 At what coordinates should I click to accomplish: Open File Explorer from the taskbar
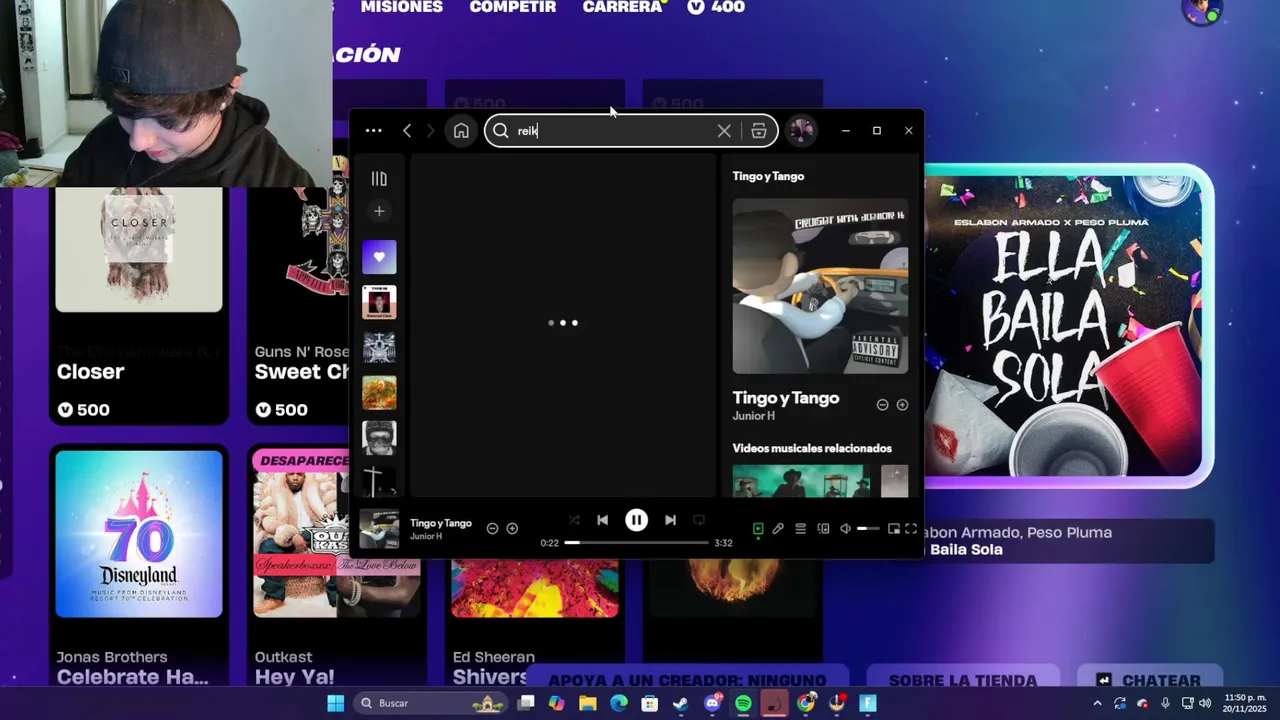pos(587,703)
